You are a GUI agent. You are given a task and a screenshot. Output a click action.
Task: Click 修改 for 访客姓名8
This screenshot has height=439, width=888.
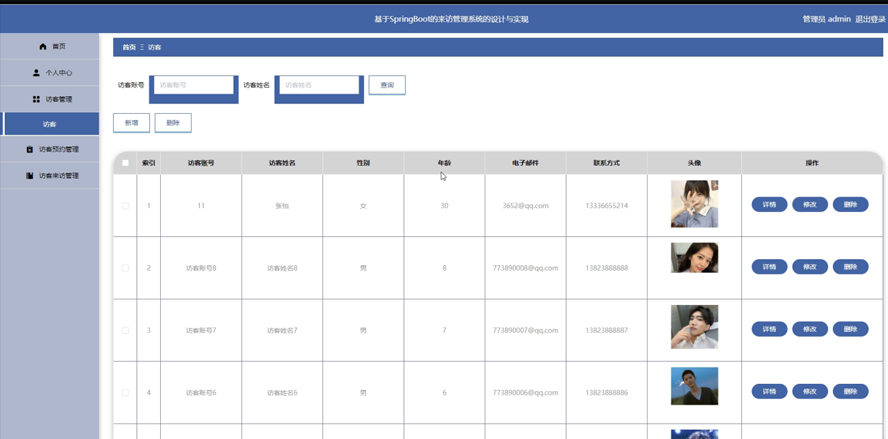click(x=810, y=267)
